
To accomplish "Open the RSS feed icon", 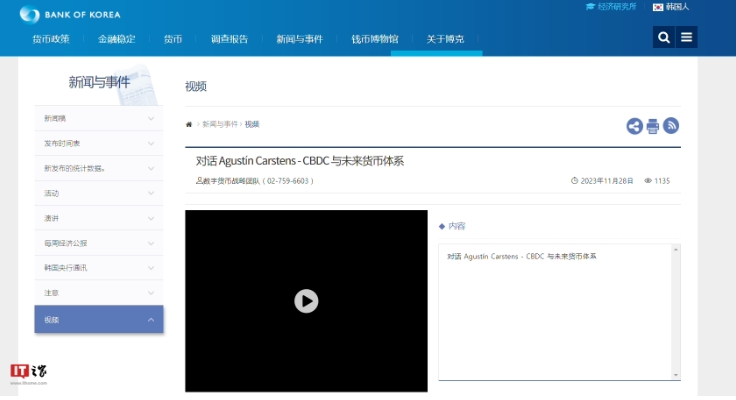I will coord(671,126).
